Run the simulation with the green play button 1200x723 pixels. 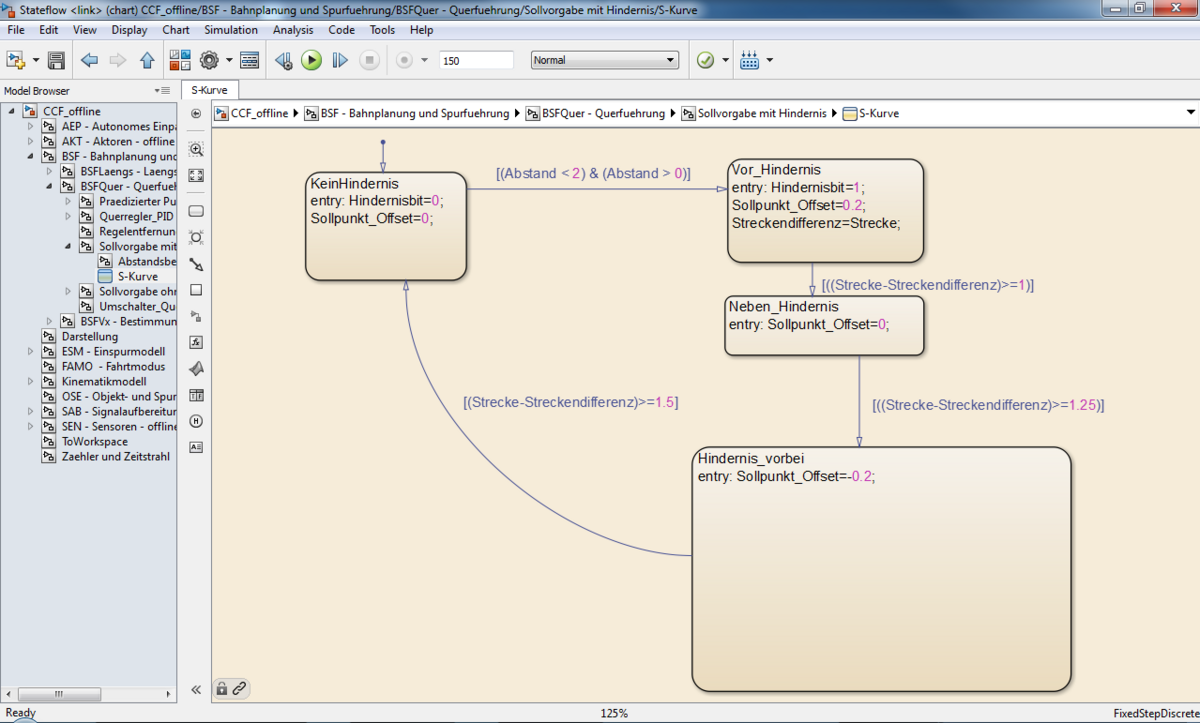311,61
